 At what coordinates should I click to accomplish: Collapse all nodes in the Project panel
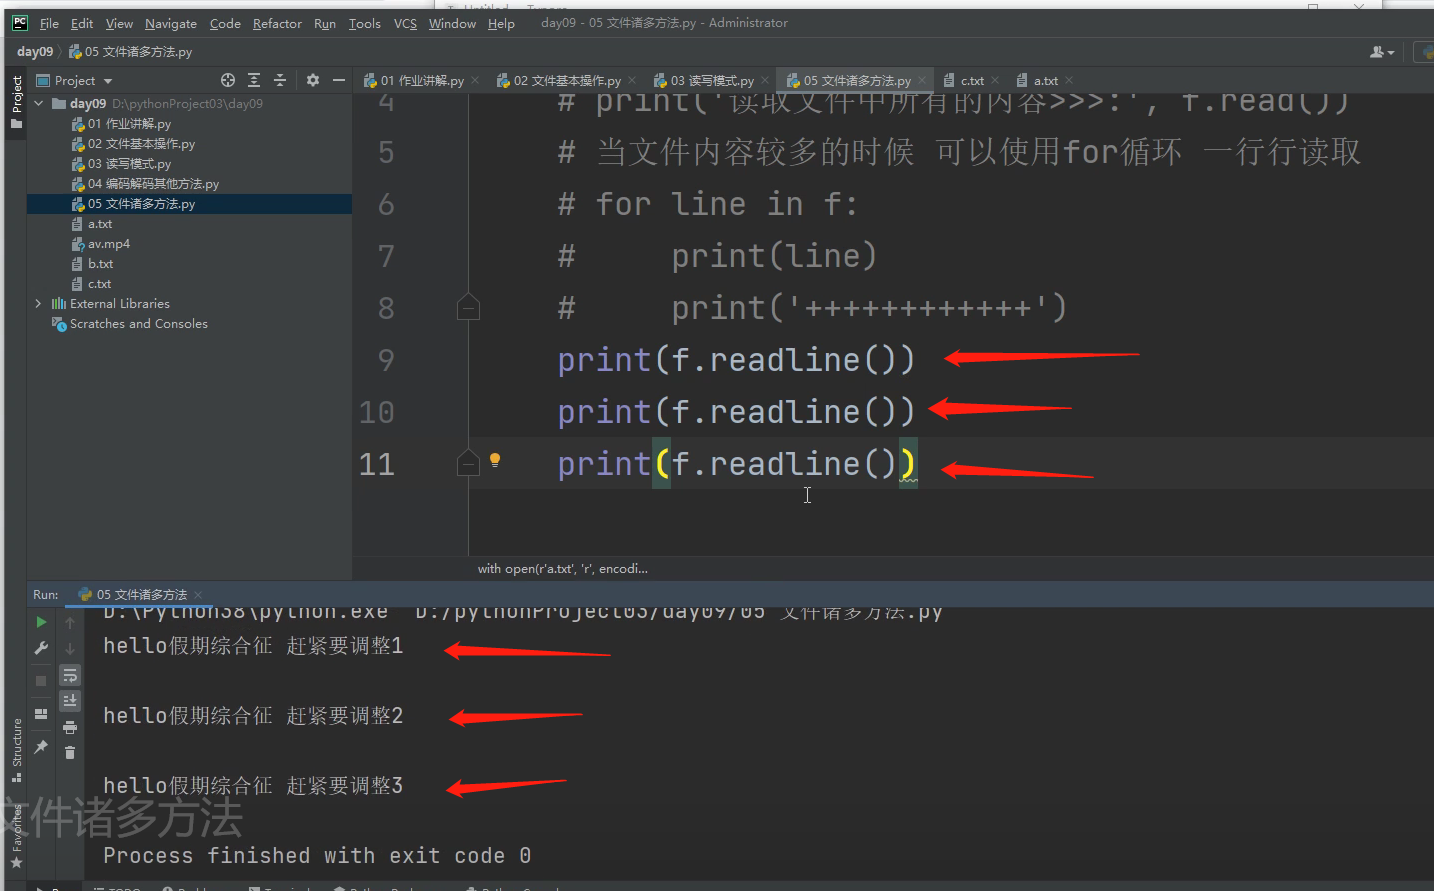click(x=280, y=80)
